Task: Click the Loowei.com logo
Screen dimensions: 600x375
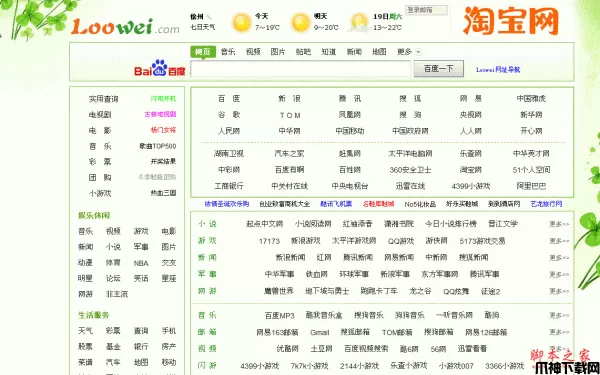Action: click(x=125, y=27)
